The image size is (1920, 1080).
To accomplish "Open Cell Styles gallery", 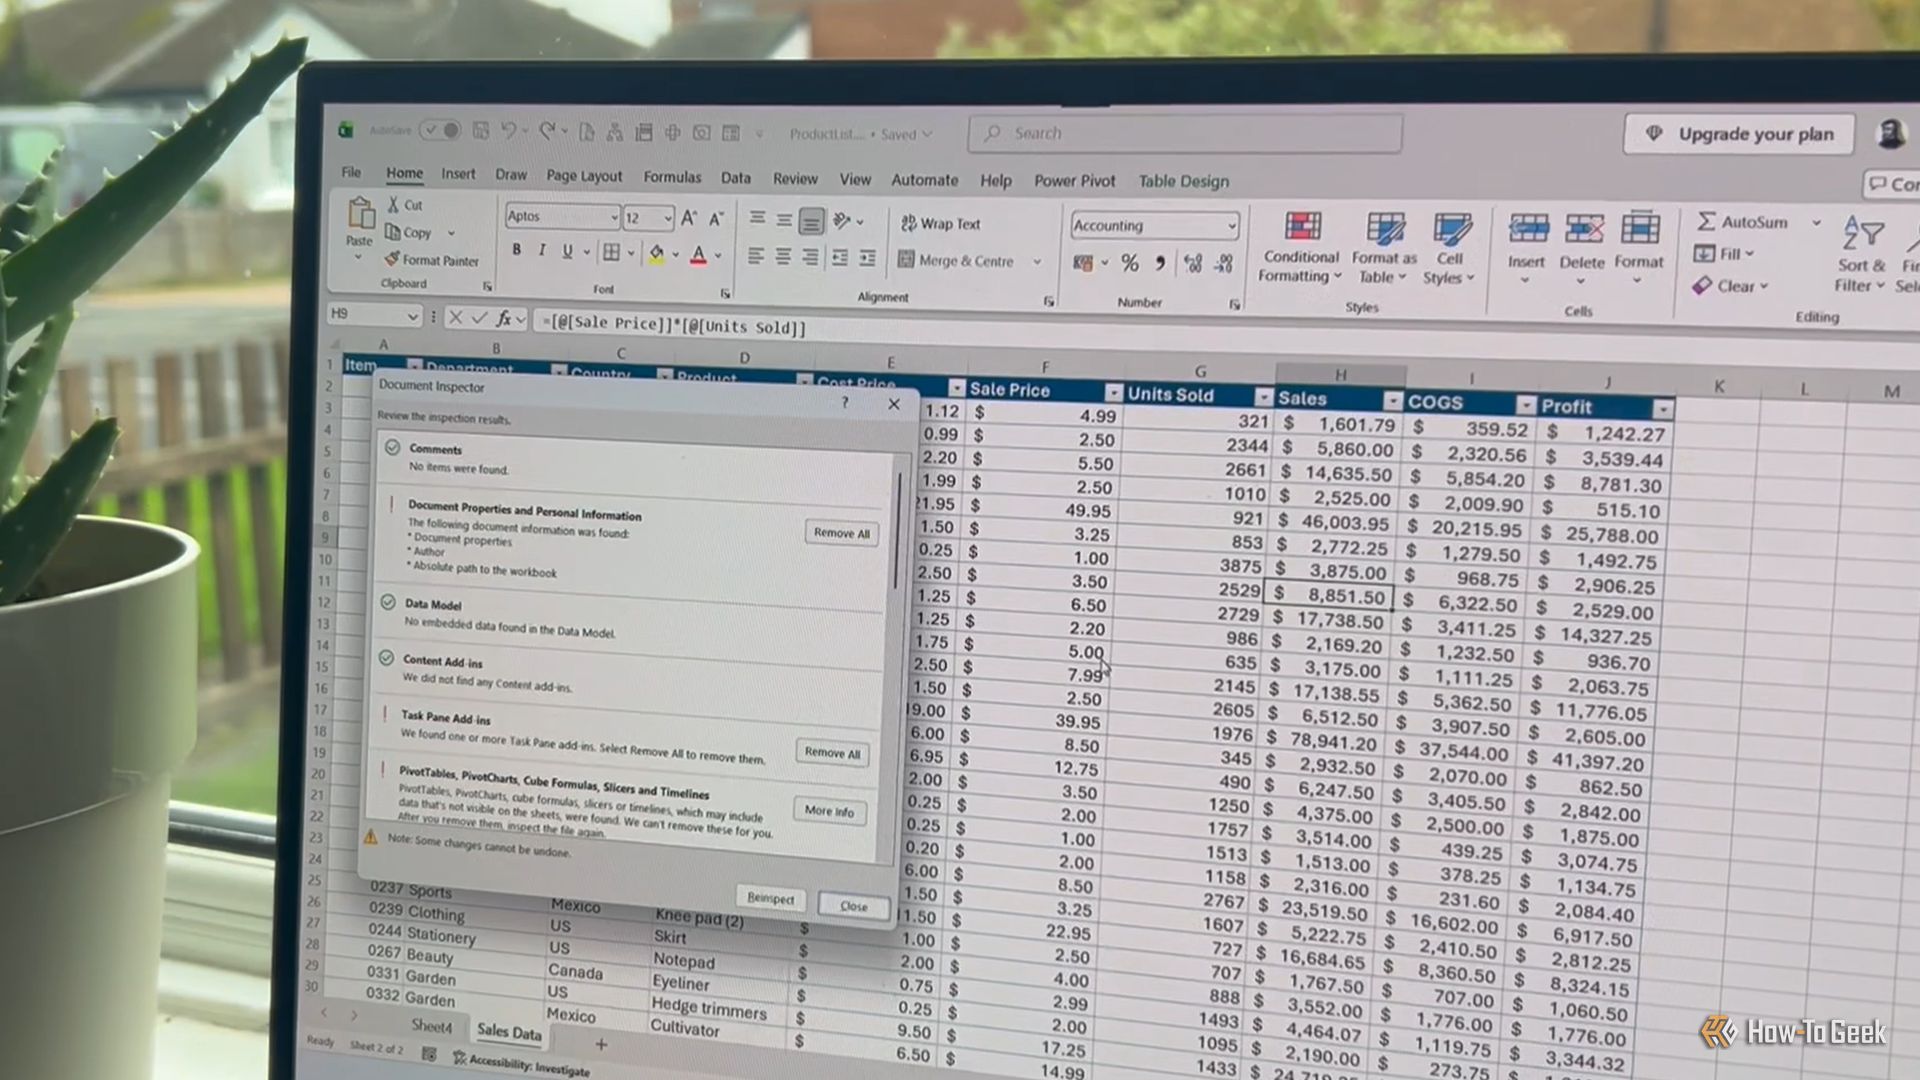I will click(1449, 248).
